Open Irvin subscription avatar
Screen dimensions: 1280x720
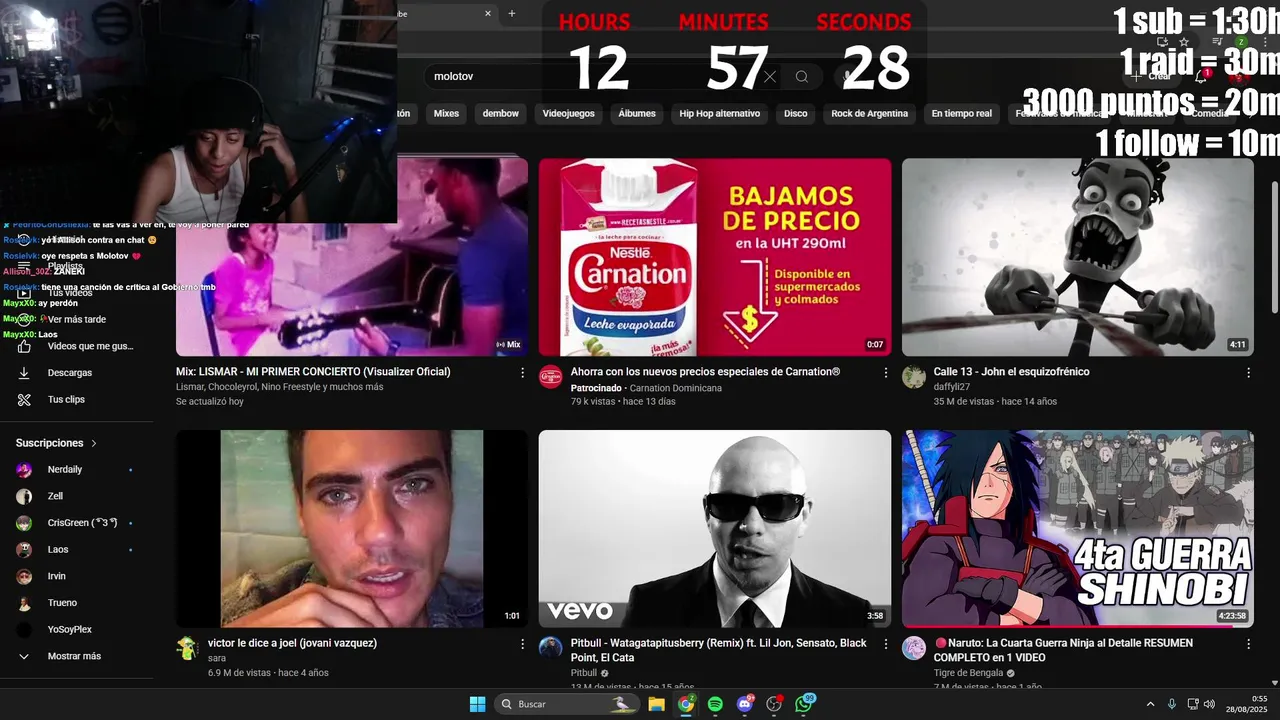24,576
